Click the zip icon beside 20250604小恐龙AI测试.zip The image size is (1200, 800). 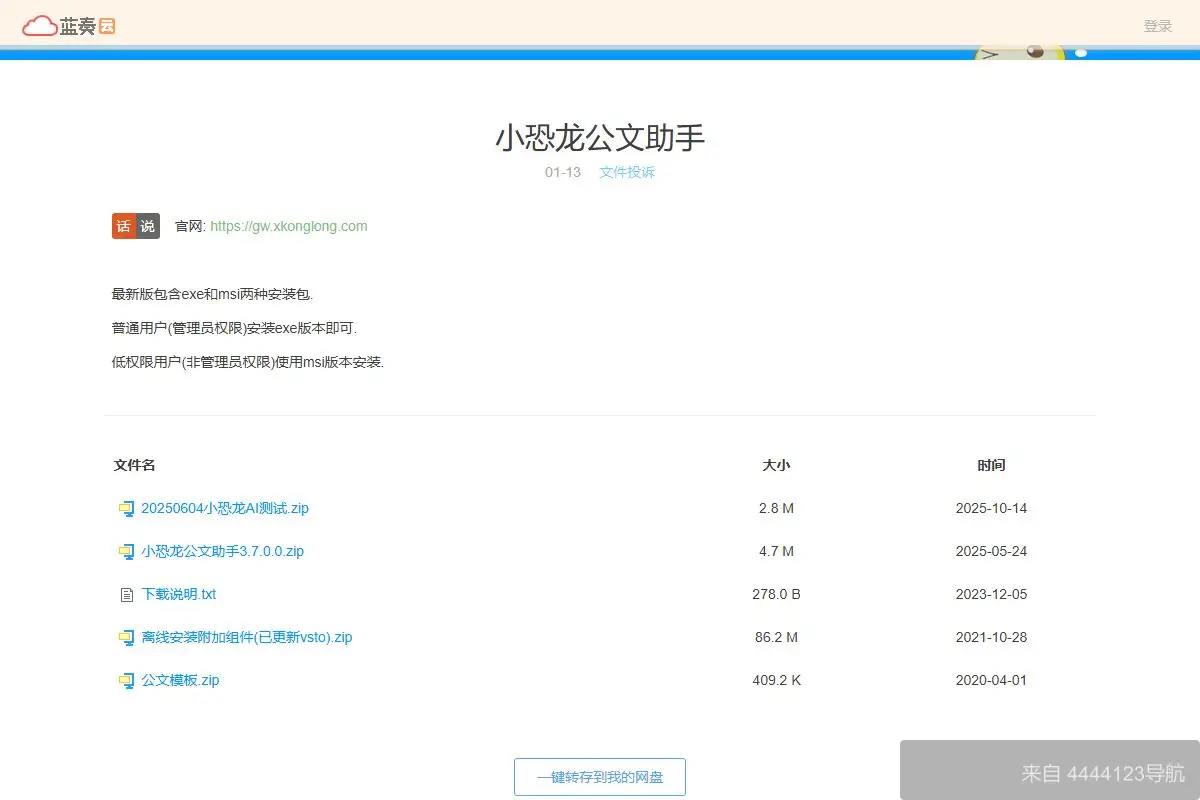coord(126,508)
